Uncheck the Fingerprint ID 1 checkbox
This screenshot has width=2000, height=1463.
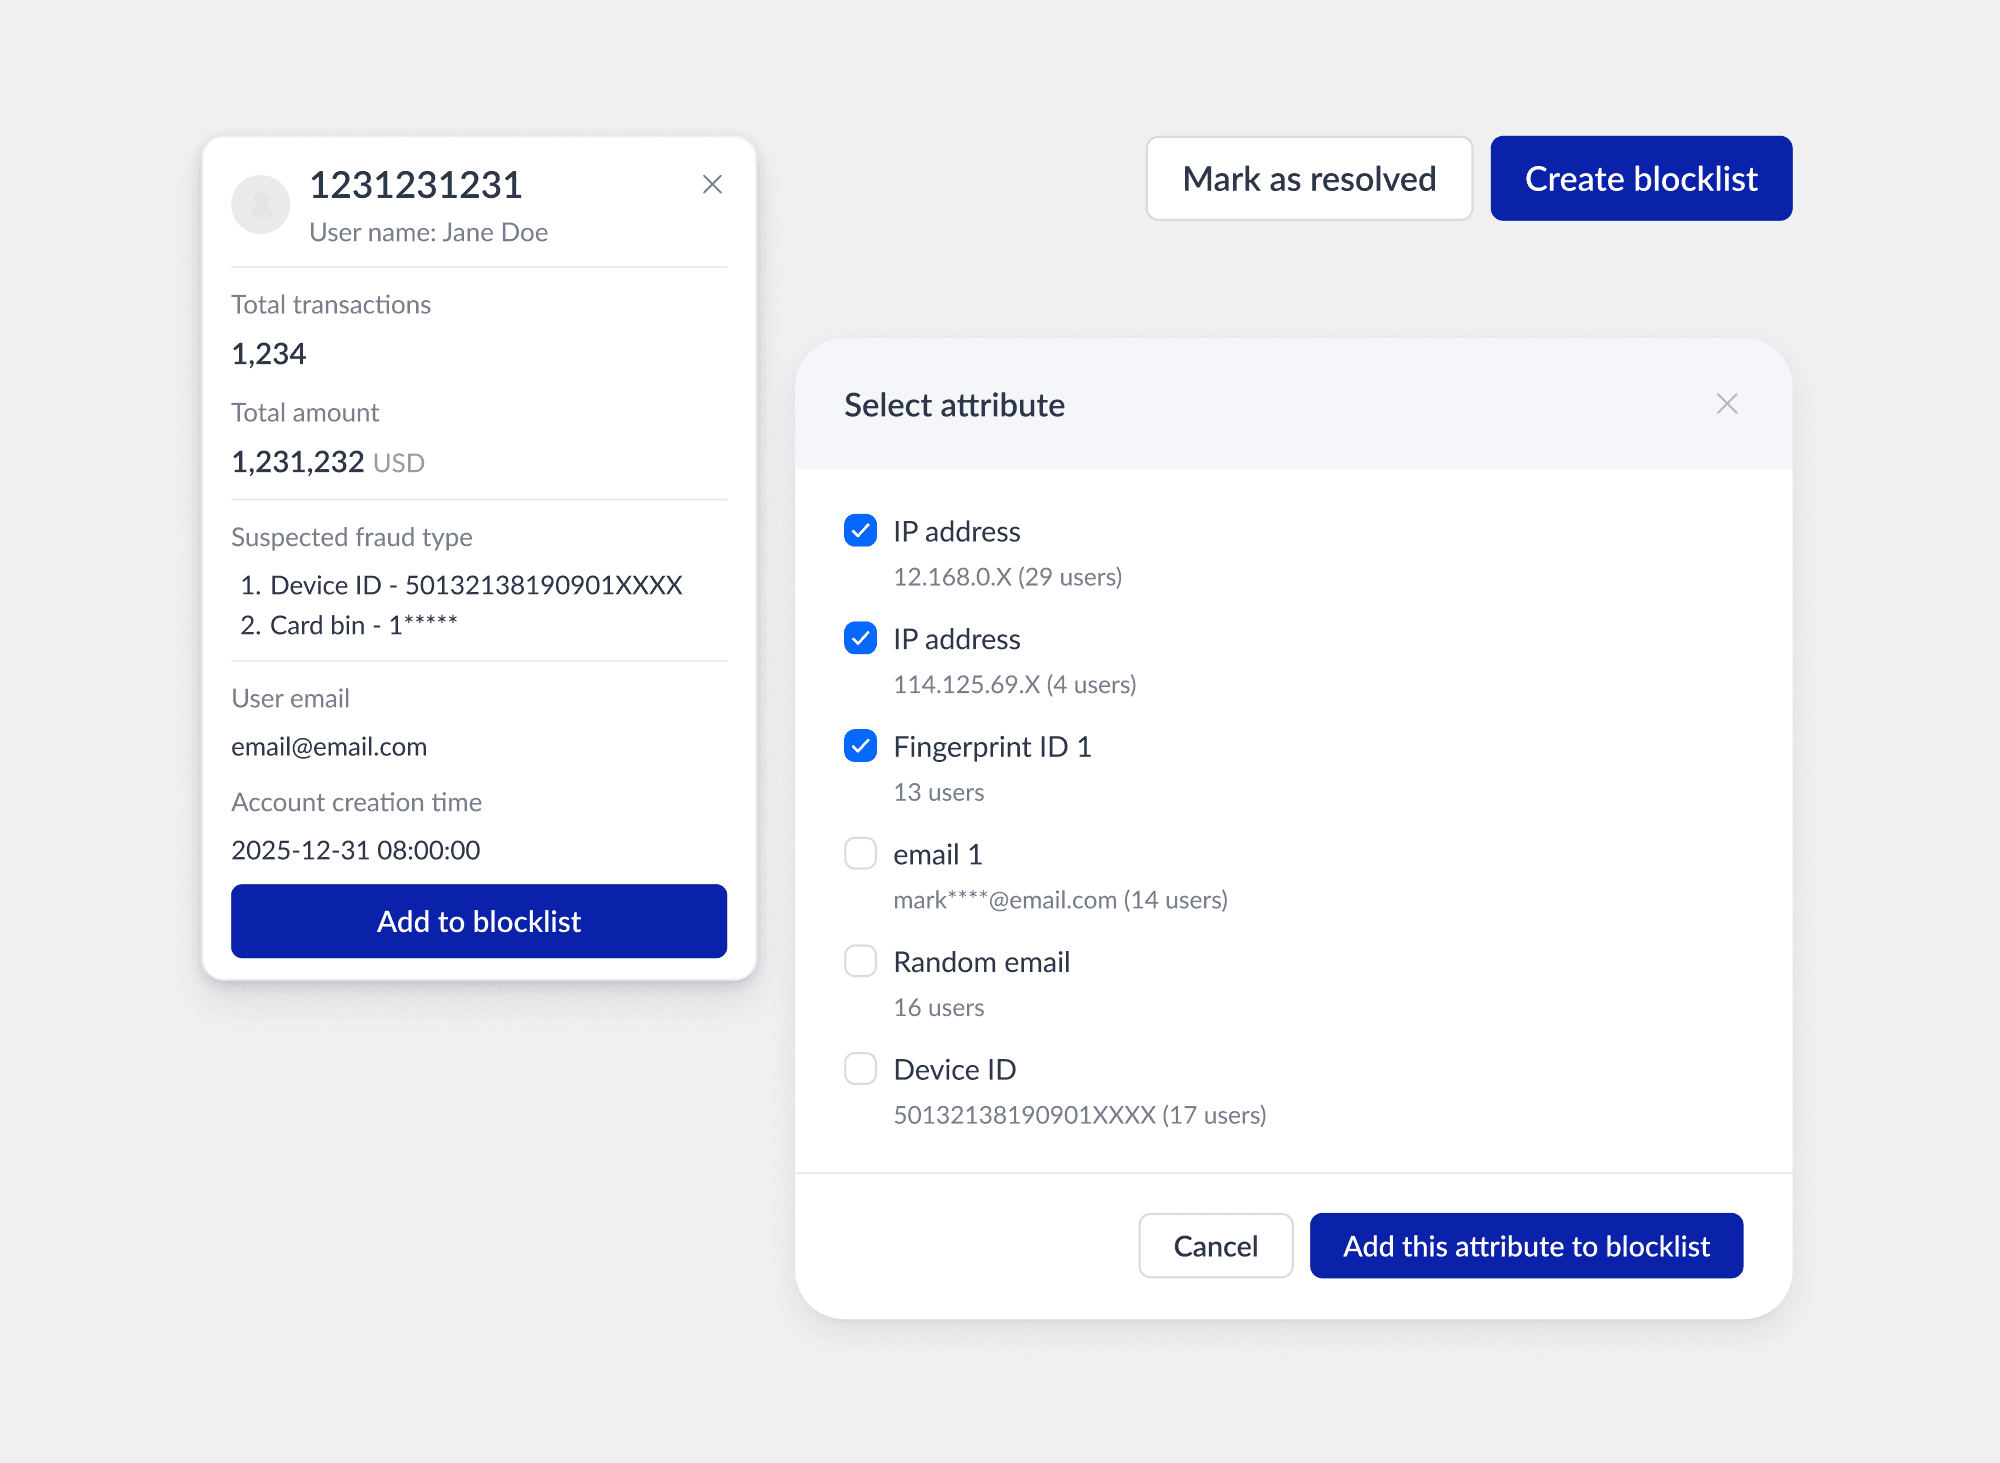860,746
